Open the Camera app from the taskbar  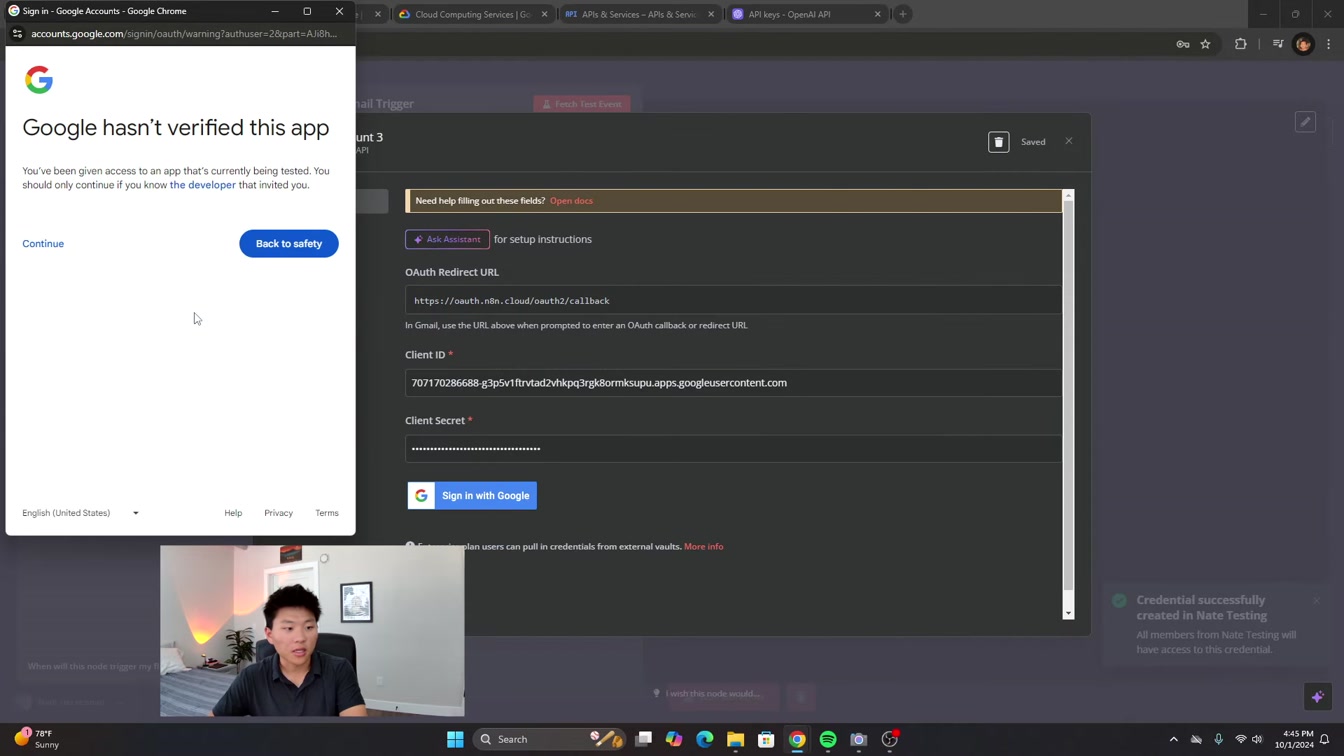pos(859,740)
